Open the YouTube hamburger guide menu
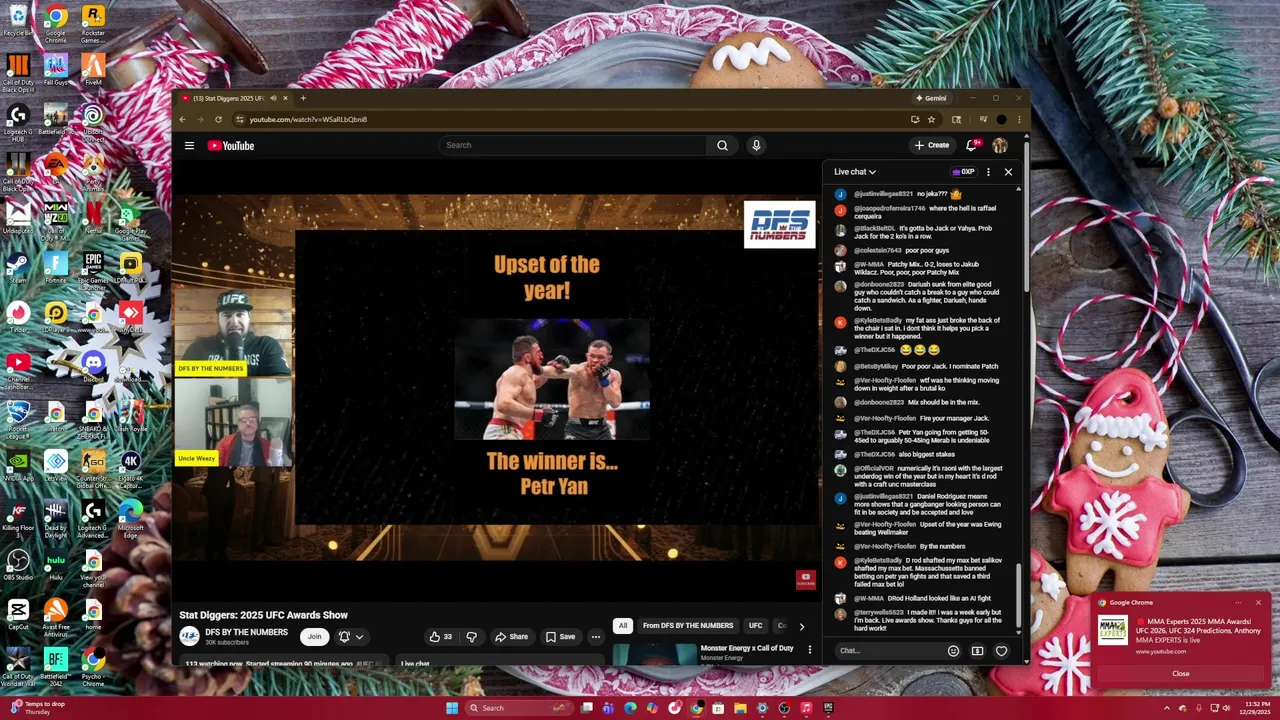Screen dimensions: 1280x720 tap(189, 146)
